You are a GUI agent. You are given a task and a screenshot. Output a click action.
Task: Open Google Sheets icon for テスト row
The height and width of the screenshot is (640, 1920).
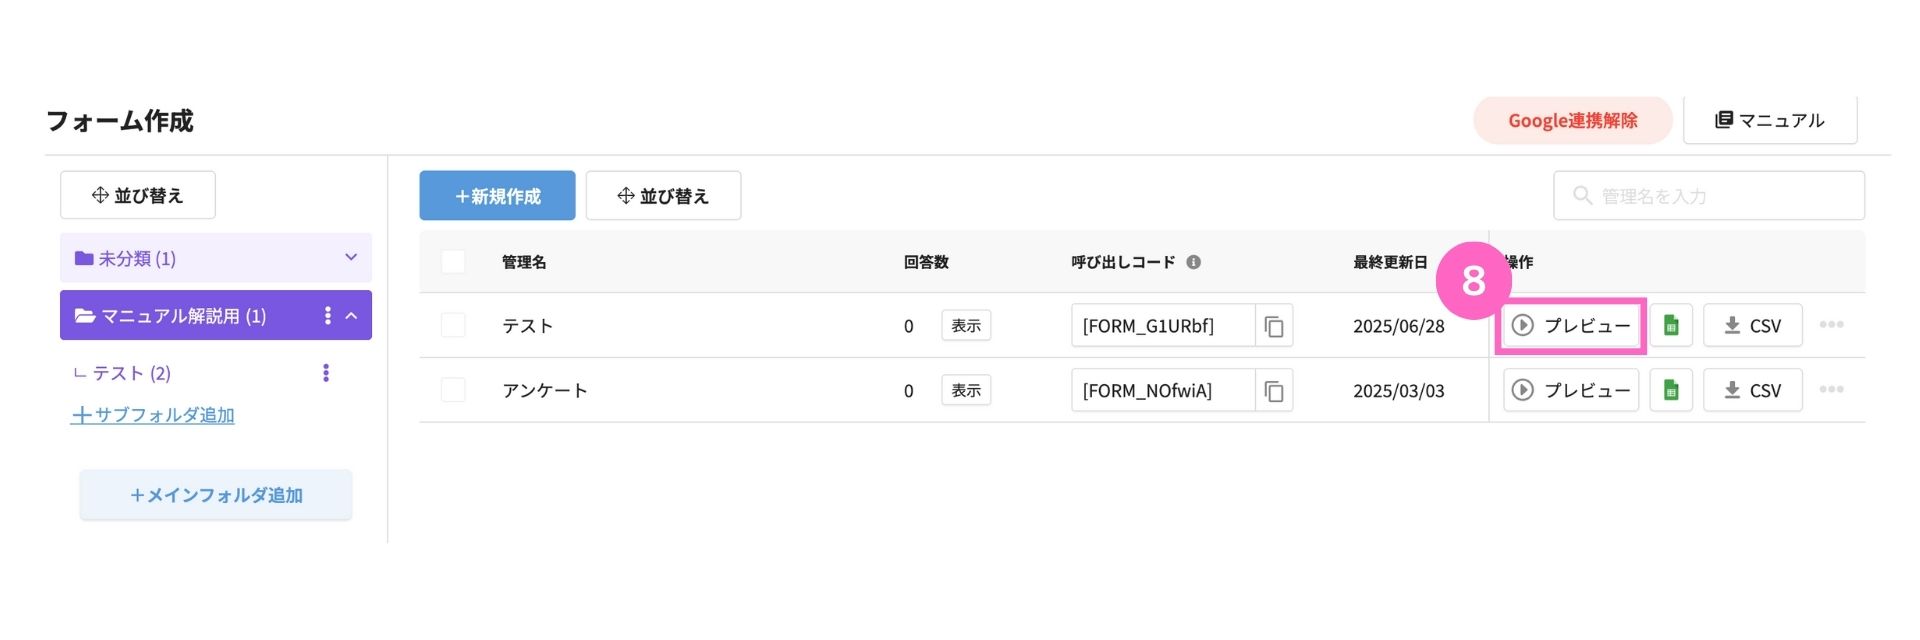click(x=1671, y=326)
